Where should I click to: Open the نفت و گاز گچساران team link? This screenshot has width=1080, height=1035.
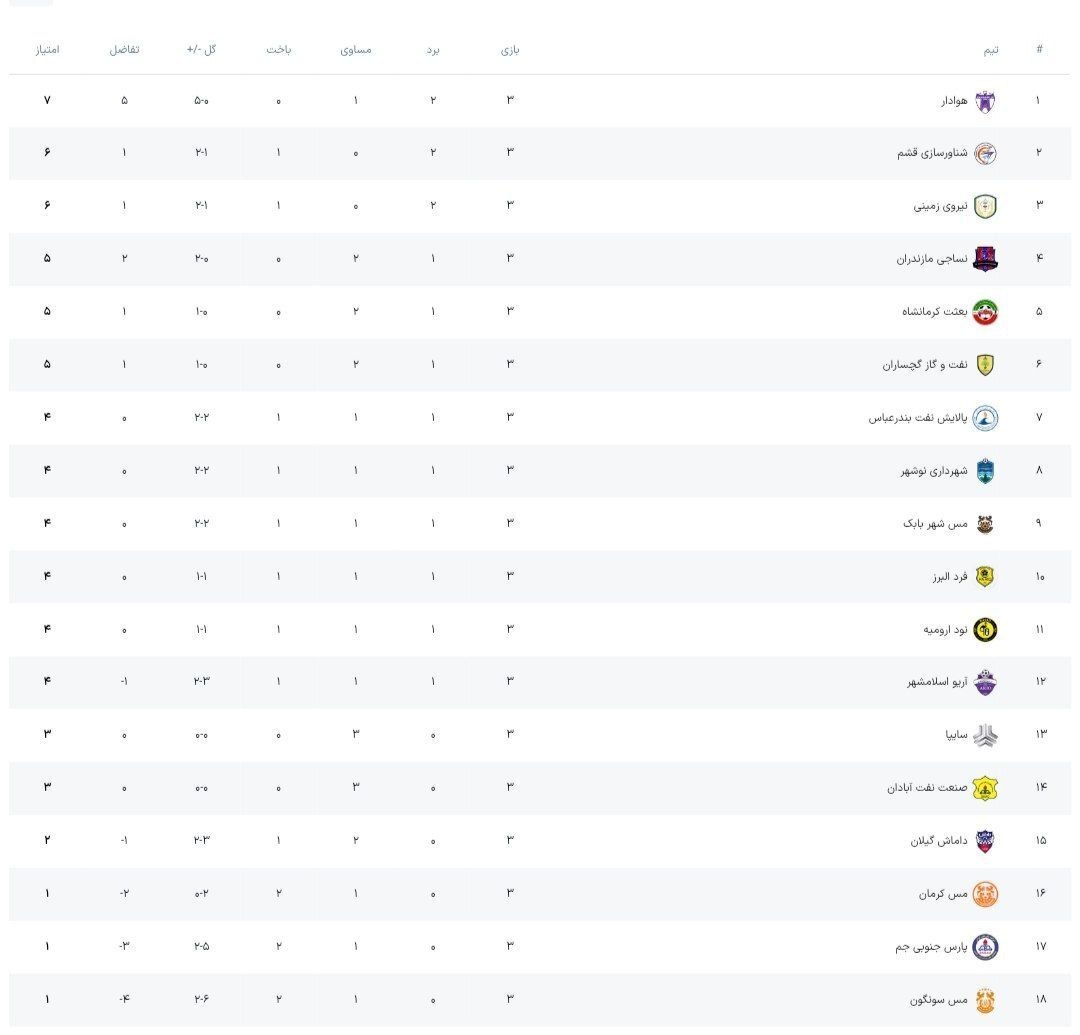click(x=925, y=365)
